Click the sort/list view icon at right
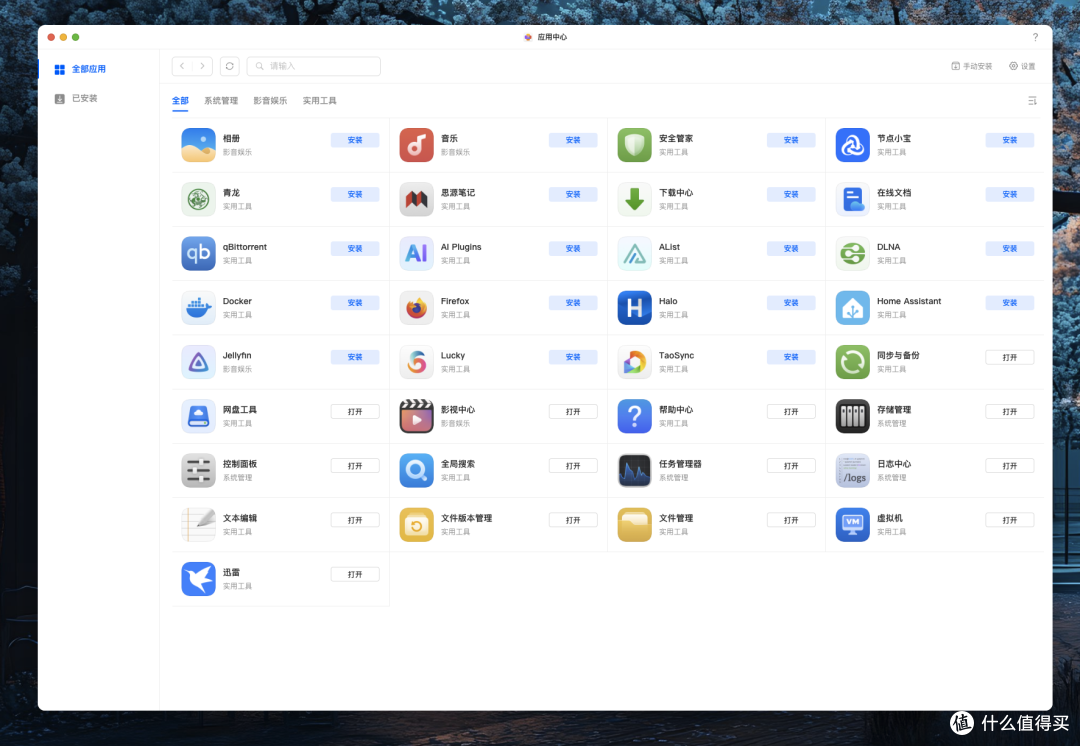 (1032, 101)
